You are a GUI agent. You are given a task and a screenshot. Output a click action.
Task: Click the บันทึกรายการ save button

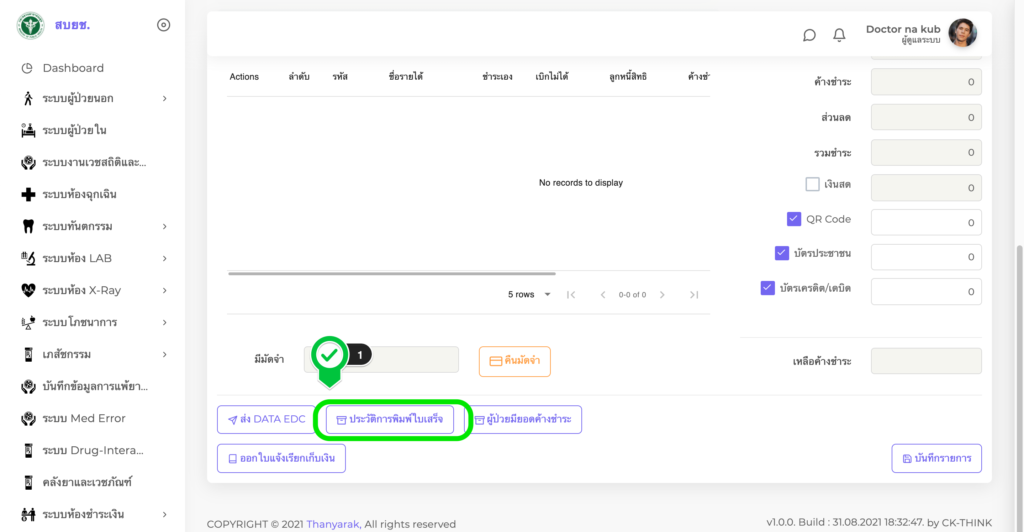(936, 458)
